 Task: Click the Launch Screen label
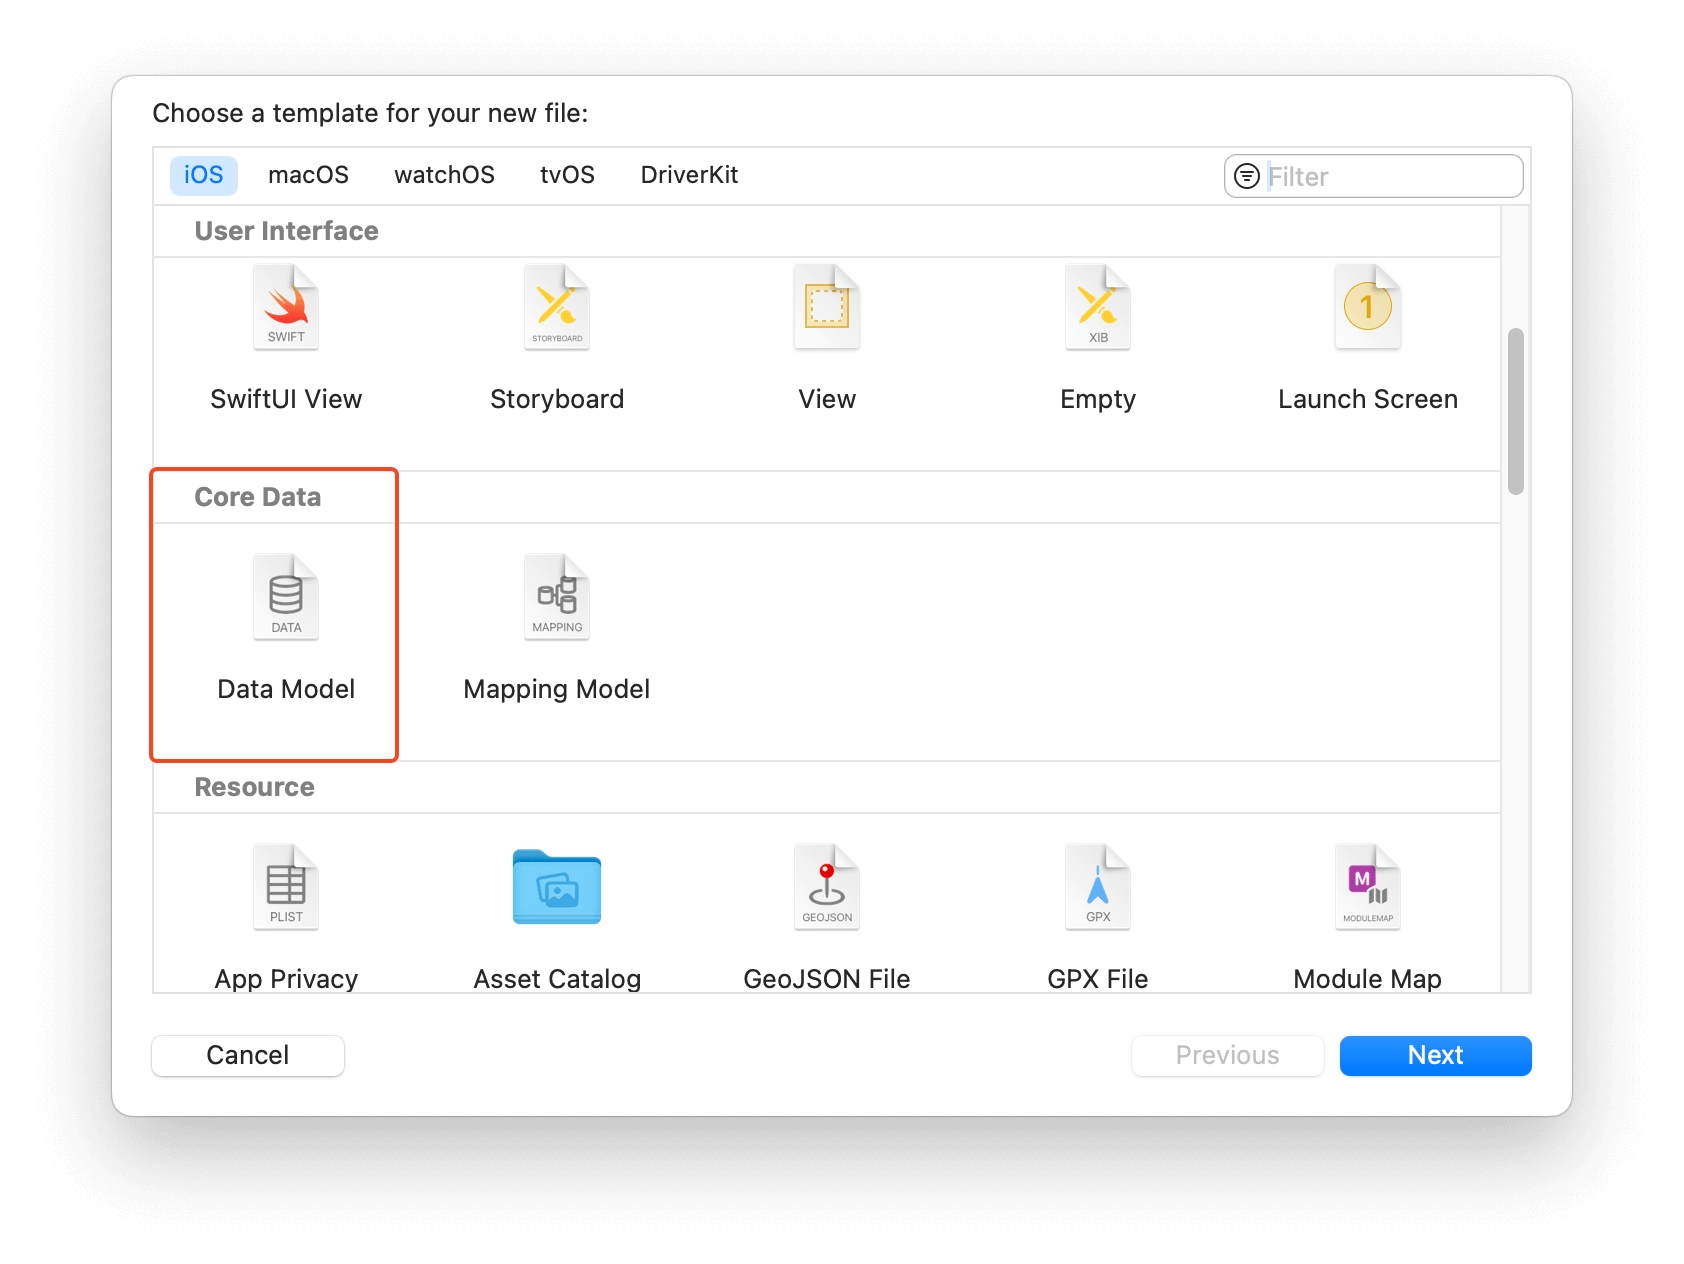pyautogui.click(x=1368, y=399)
